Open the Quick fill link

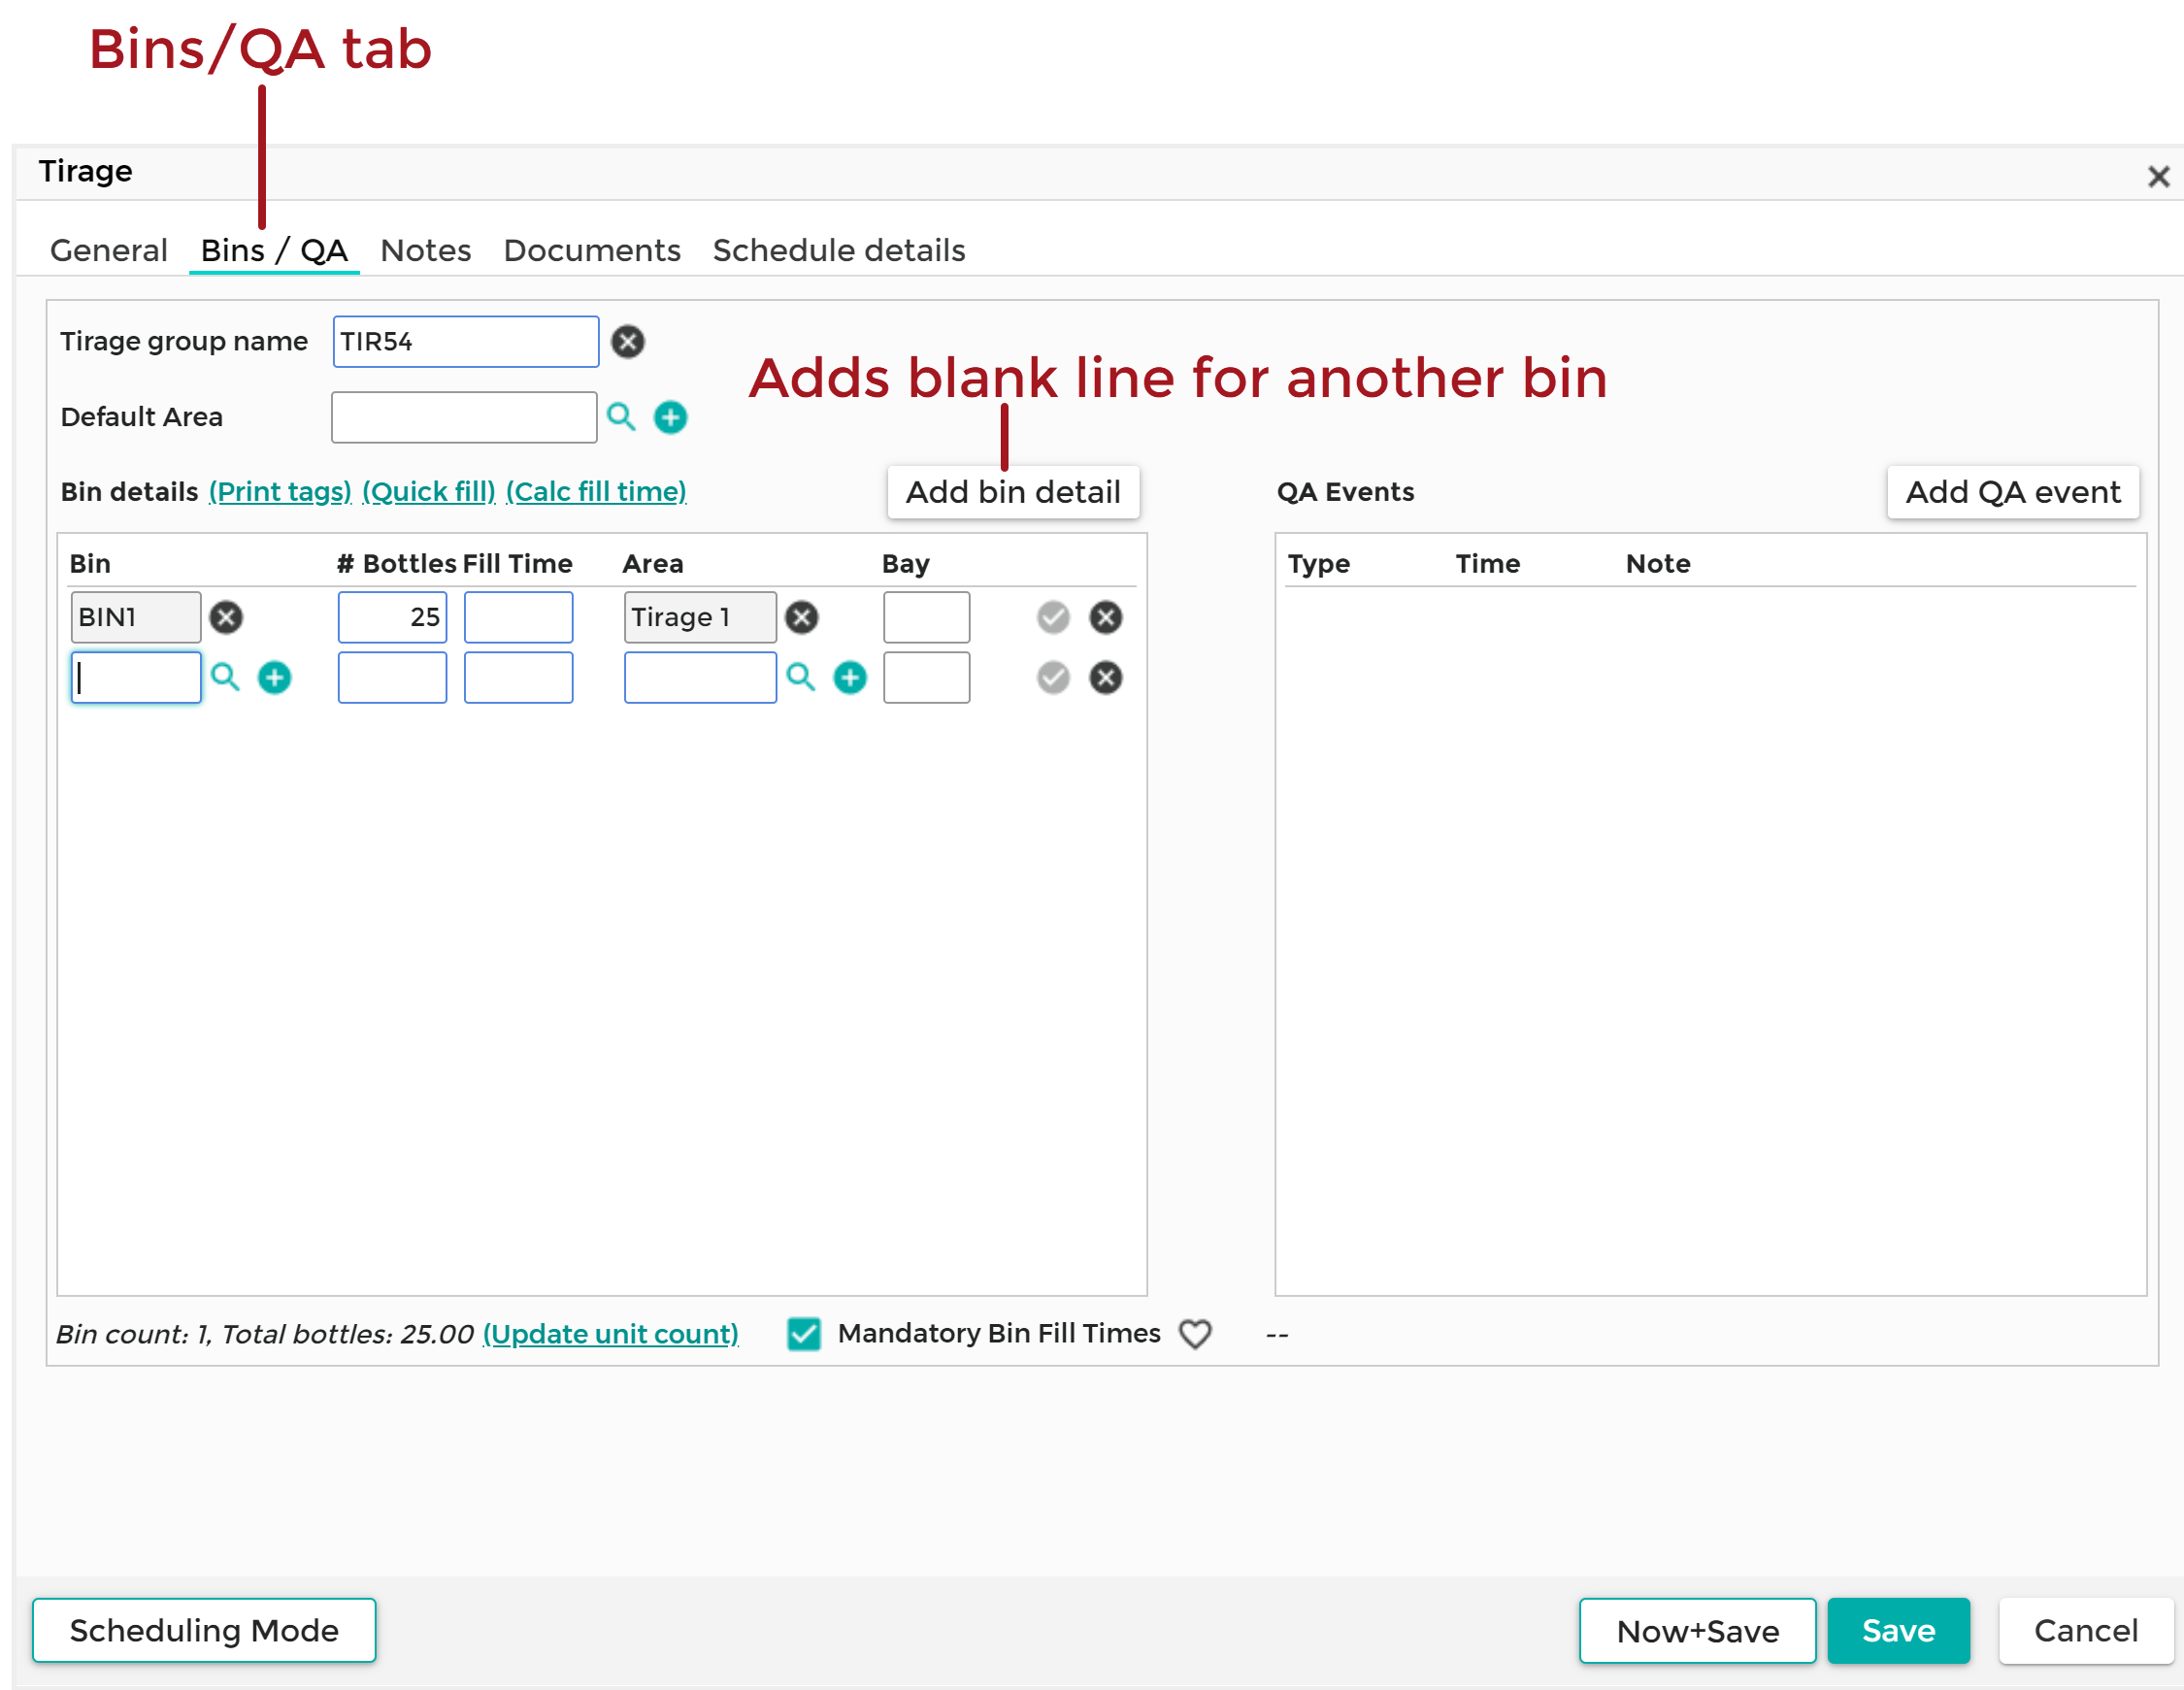(428, 492)
